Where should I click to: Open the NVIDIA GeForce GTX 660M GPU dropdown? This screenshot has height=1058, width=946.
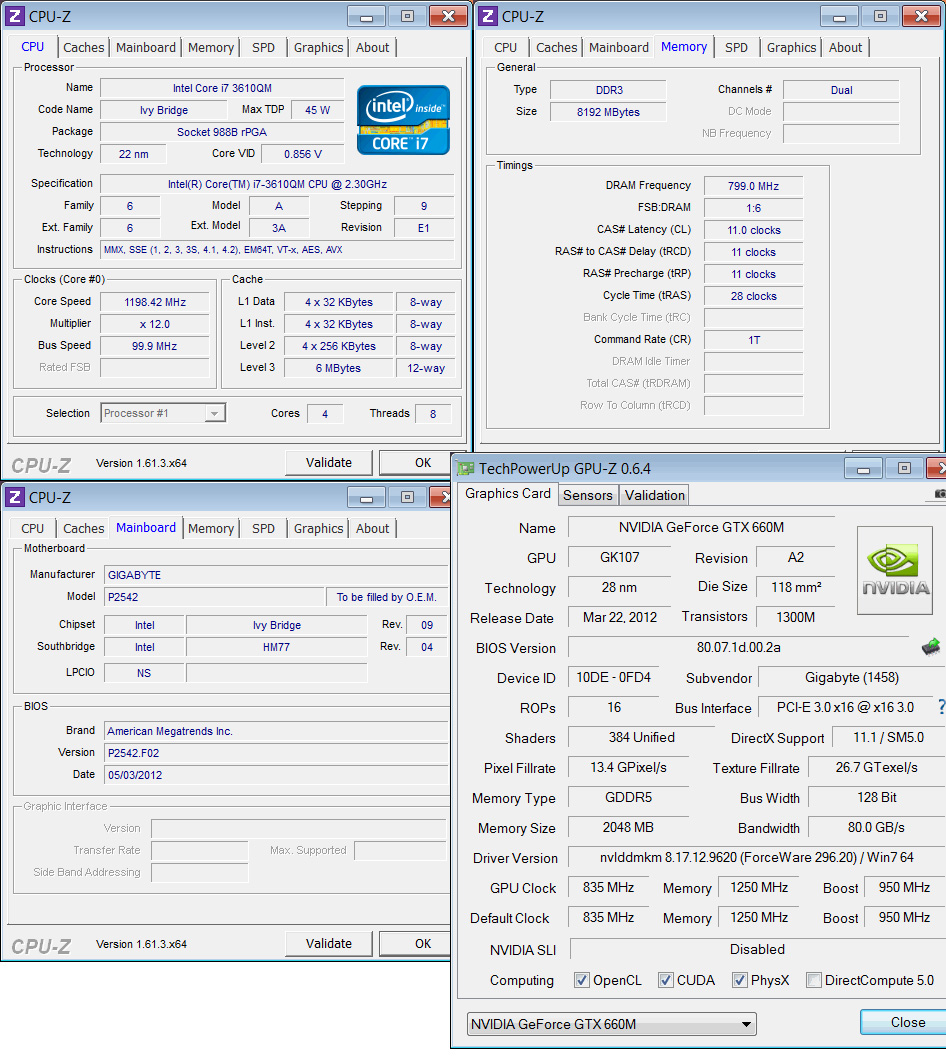click(x=611, y=1024)
